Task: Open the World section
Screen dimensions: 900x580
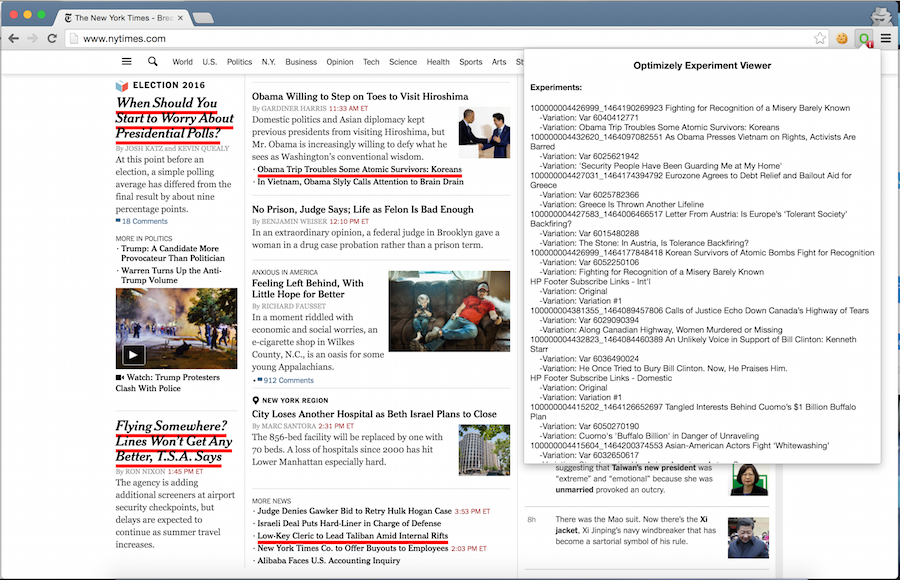Action: coord(183,62)
